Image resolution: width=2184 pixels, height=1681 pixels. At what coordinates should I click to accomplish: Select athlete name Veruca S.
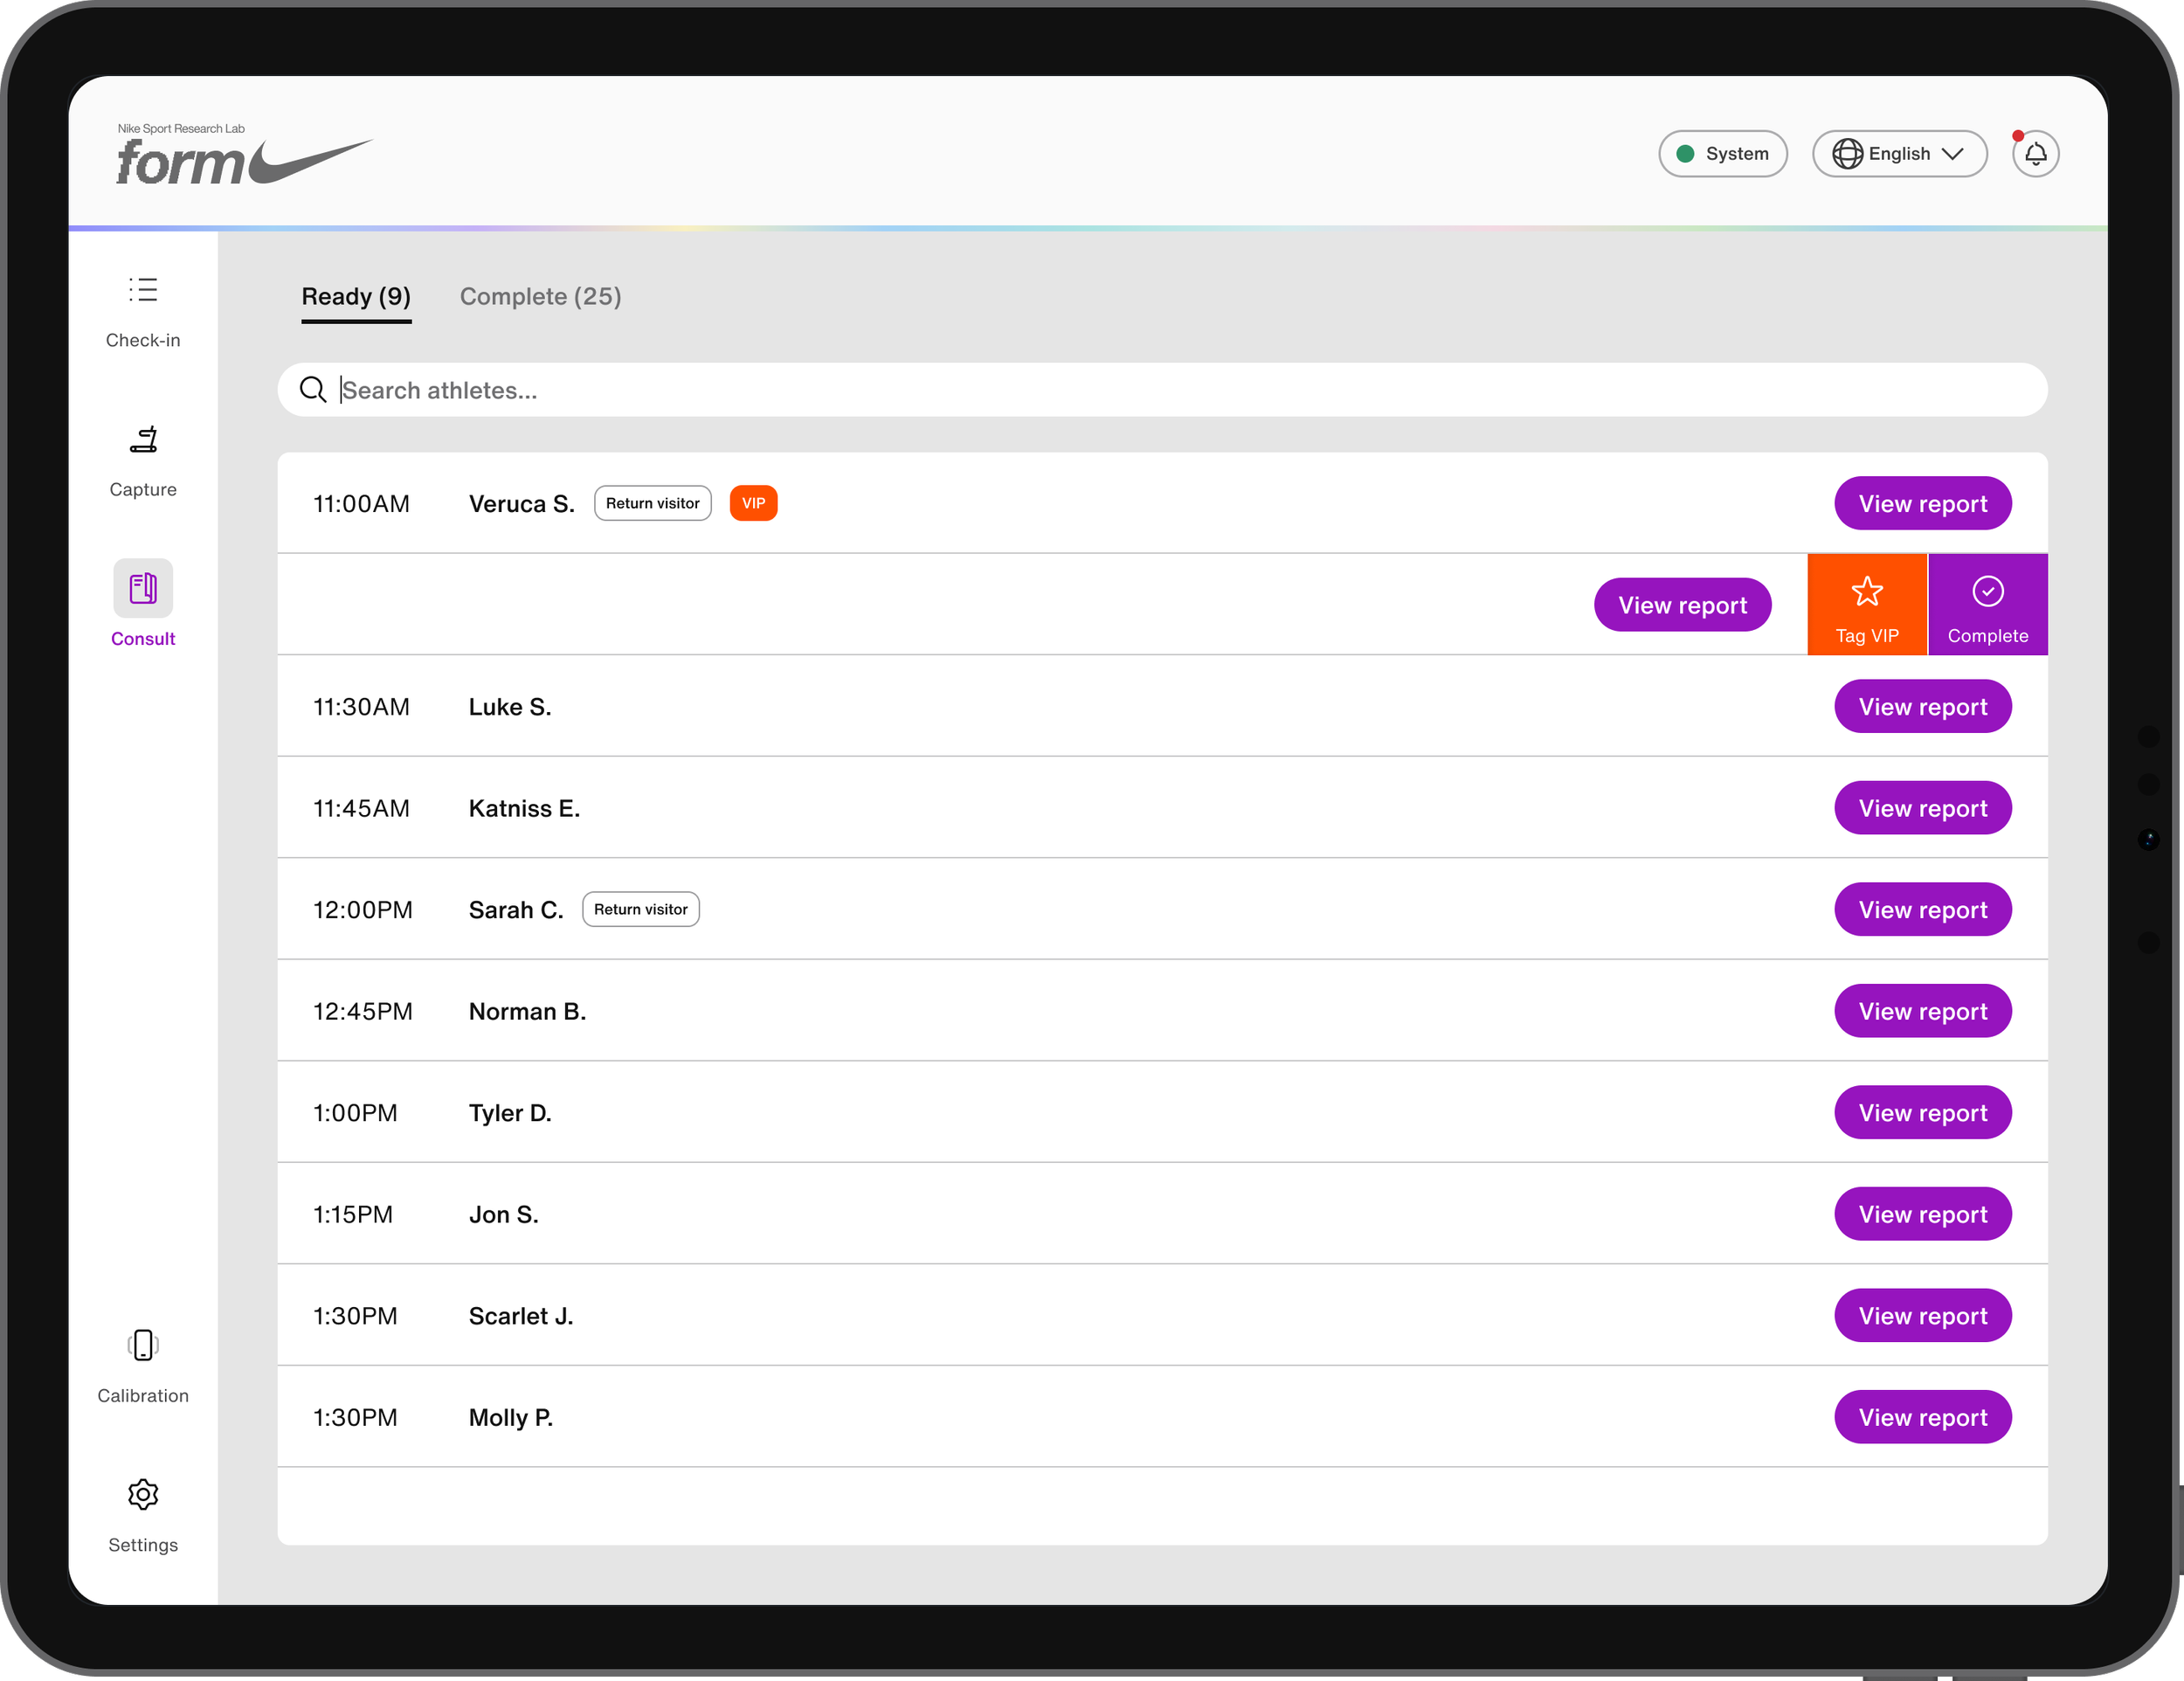522,504
